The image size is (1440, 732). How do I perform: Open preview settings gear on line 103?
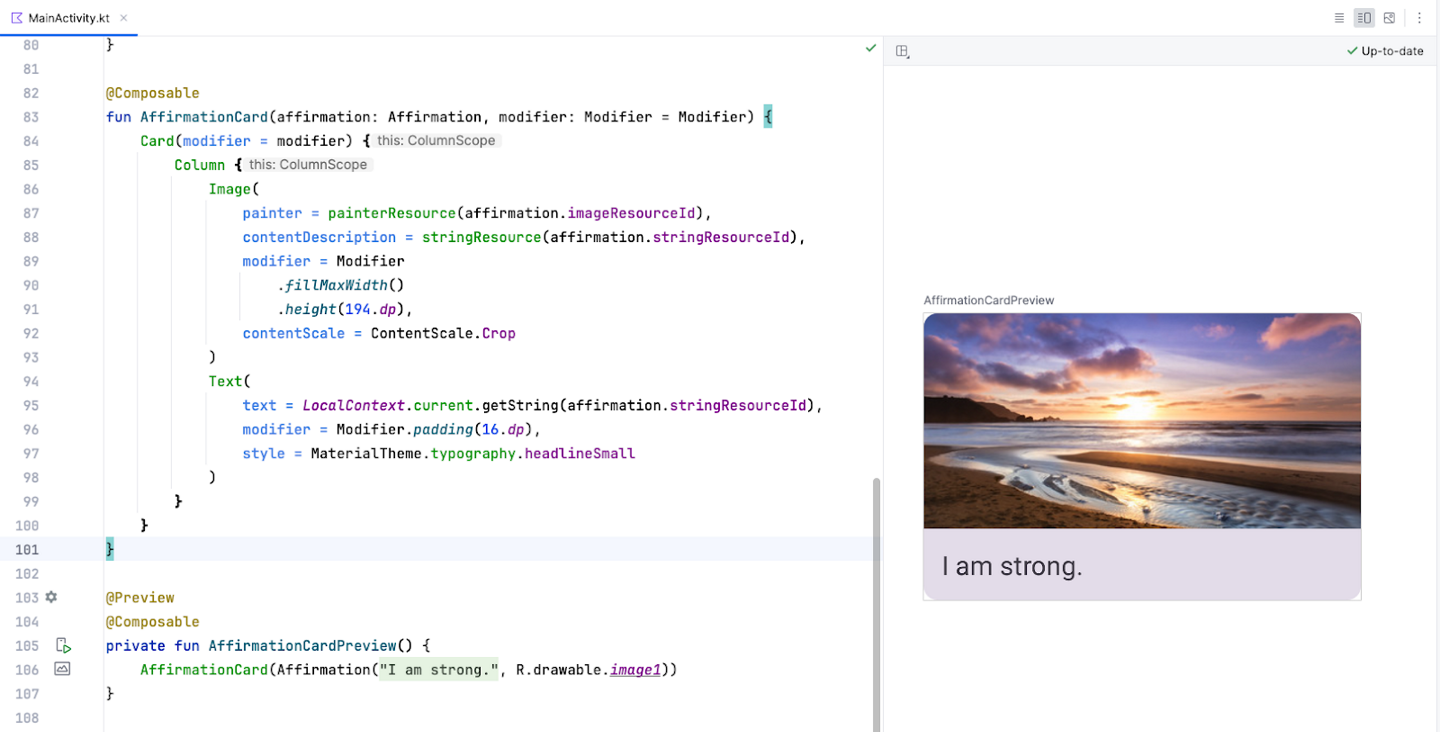(51, 597)
